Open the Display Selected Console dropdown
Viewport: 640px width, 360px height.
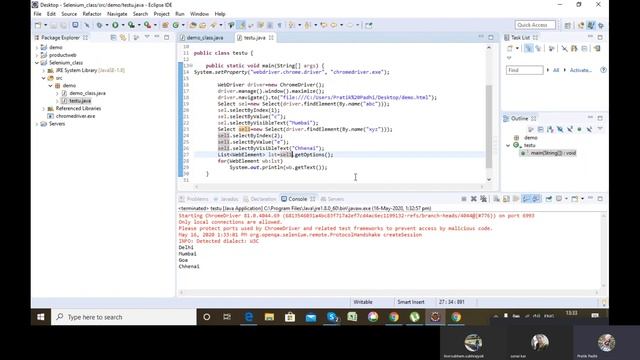pyautogui.click(x=566, y=199)
